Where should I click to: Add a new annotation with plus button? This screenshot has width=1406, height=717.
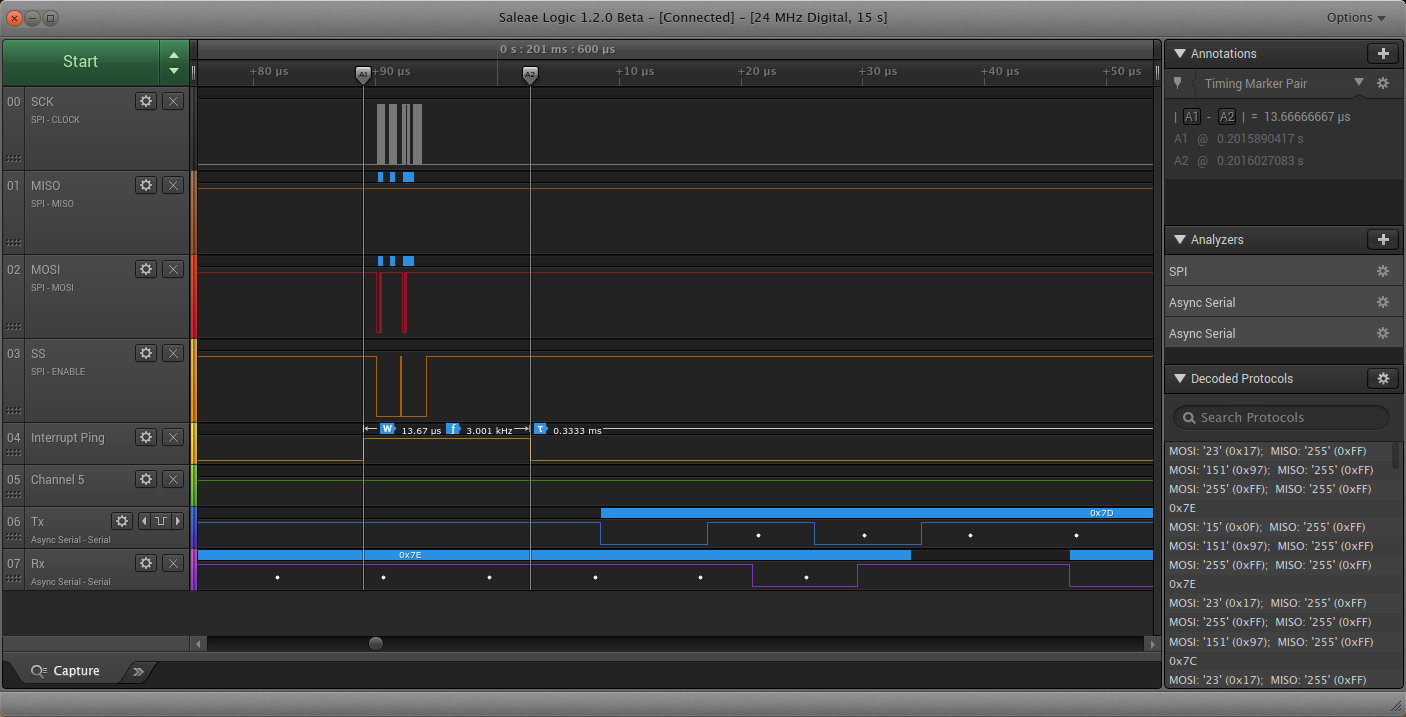coord(1382,54)
